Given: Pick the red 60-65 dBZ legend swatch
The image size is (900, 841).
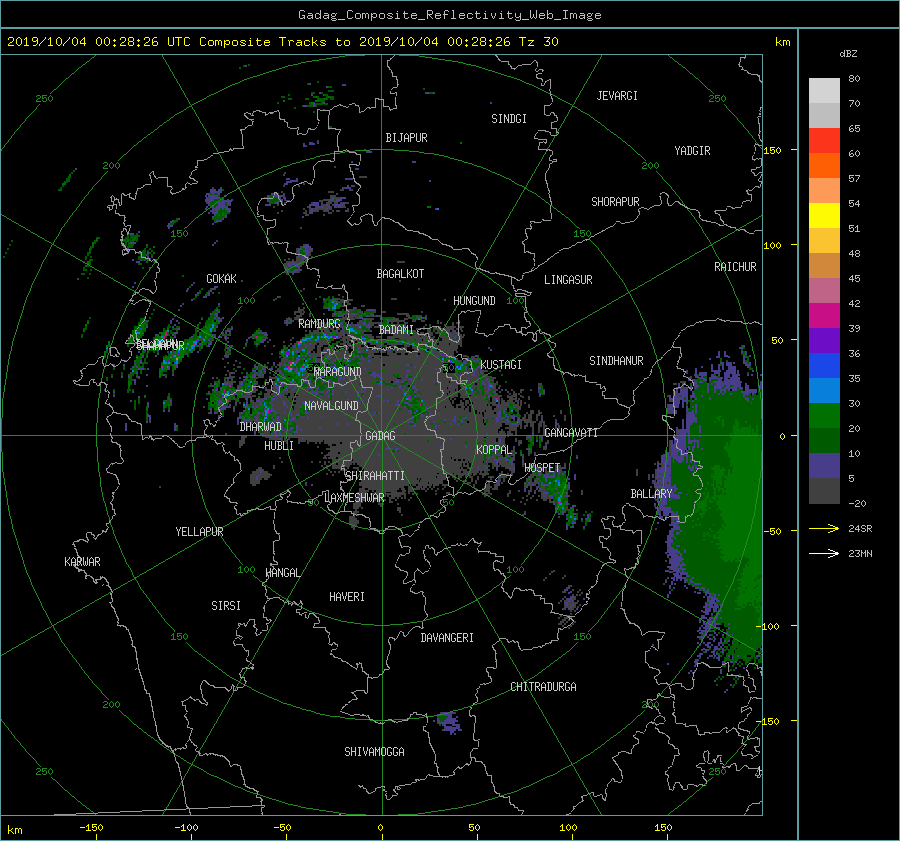Looking at the screenshot, I should point(824,140).
